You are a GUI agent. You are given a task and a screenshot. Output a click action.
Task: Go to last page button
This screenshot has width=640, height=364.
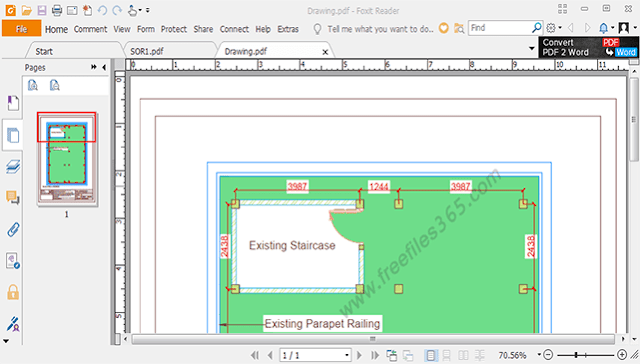point(375,355)
